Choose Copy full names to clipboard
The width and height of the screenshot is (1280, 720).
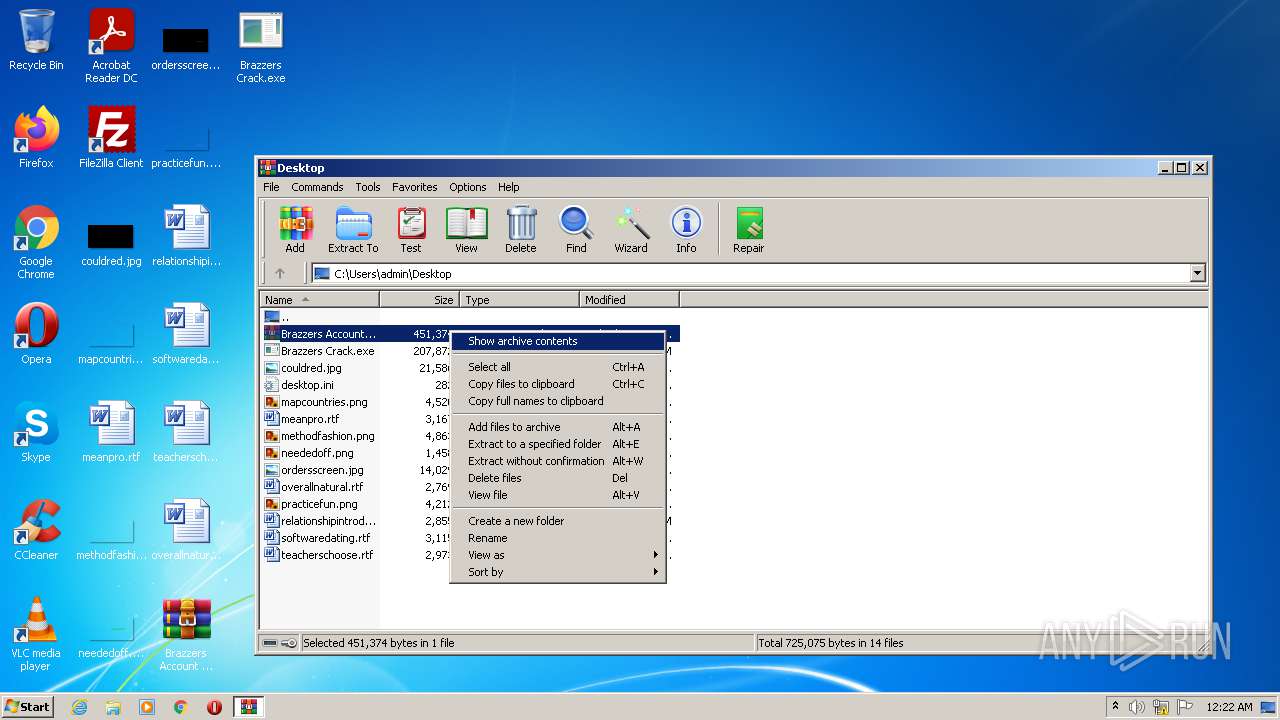558,401
